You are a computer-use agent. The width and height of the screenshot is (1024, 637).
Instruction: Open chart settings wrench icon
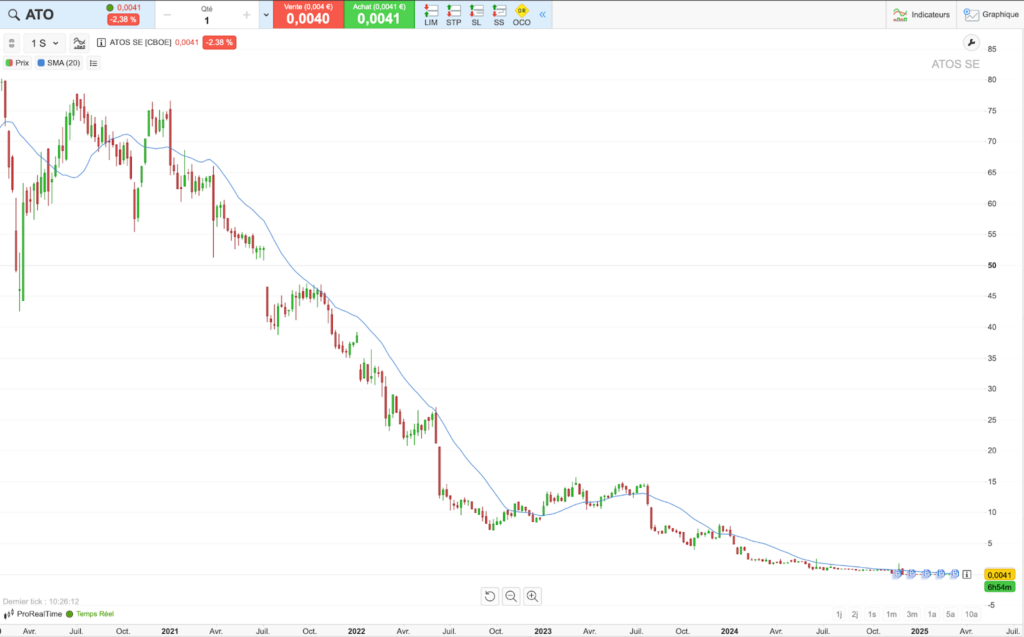(971, 43)
